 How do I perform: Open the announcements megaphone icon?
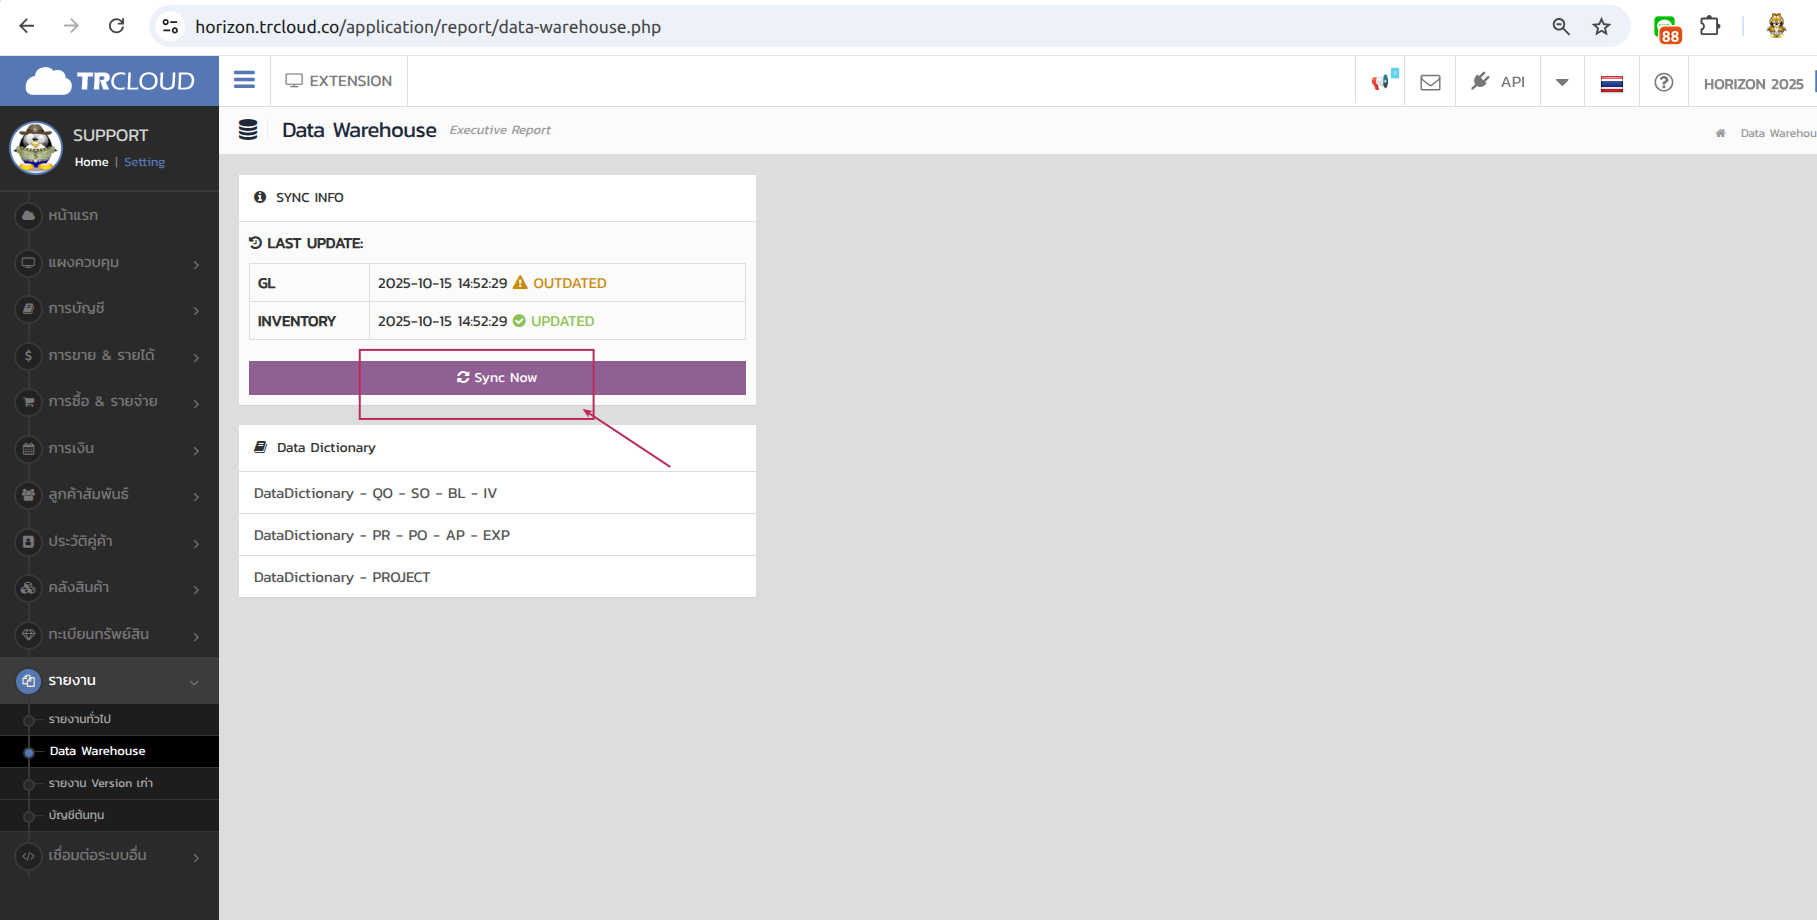pyautogui.click(x=1381, y=82)
